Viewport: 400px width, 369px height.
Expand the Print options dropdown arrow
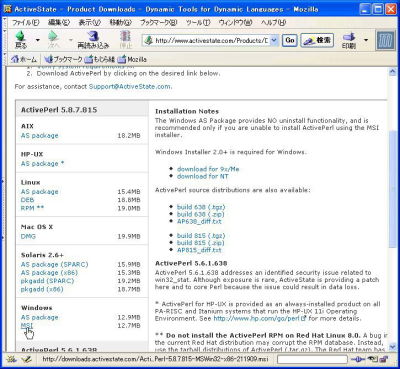tap(366, 40)
